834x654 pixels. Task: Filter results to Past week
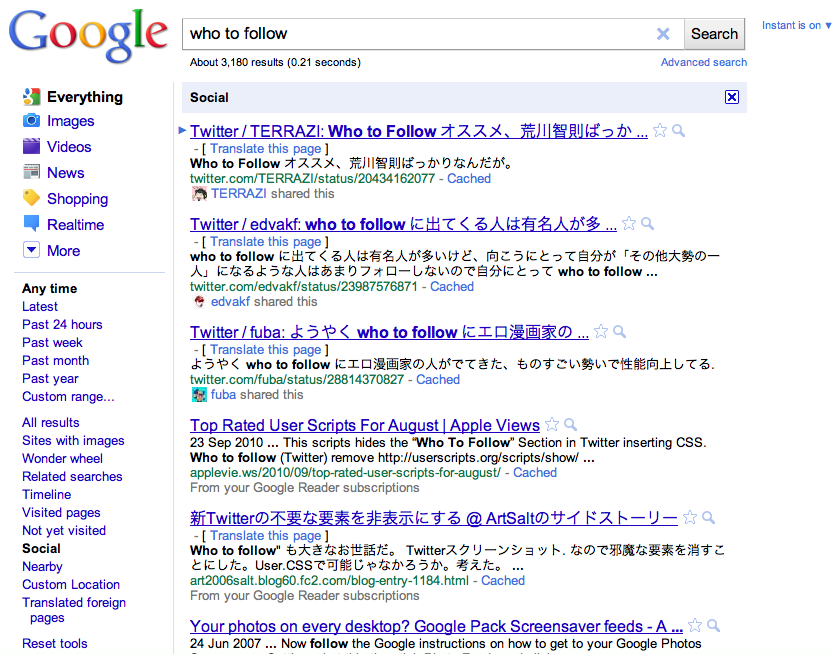(x=52, y=342)
